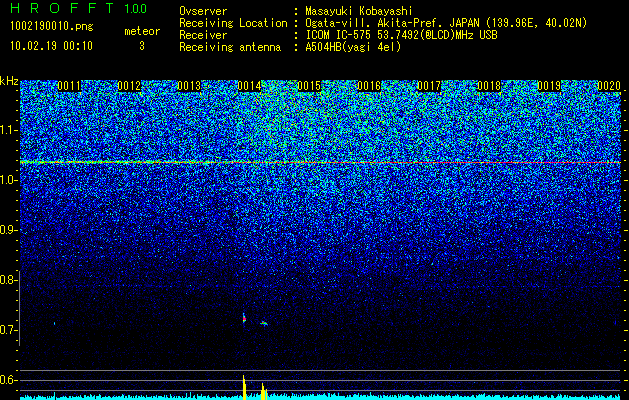Image resolution: width=629 pixels, height=400 pixels.
Task: Click the 0.8 frequency axis label
Action: (8, 280)
